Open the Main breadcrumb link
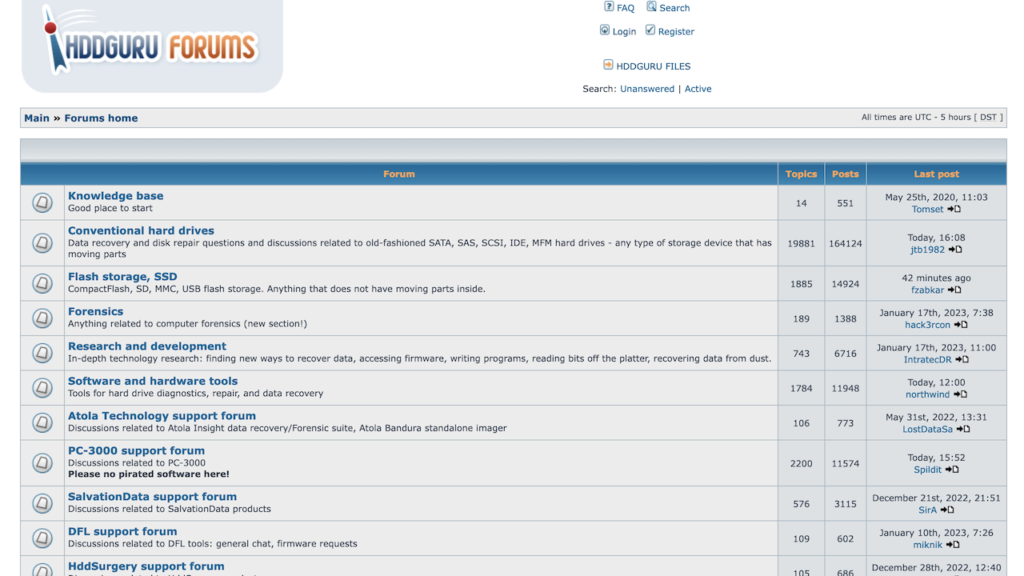This screenshot has height=576, width=1024. (36, 117)
